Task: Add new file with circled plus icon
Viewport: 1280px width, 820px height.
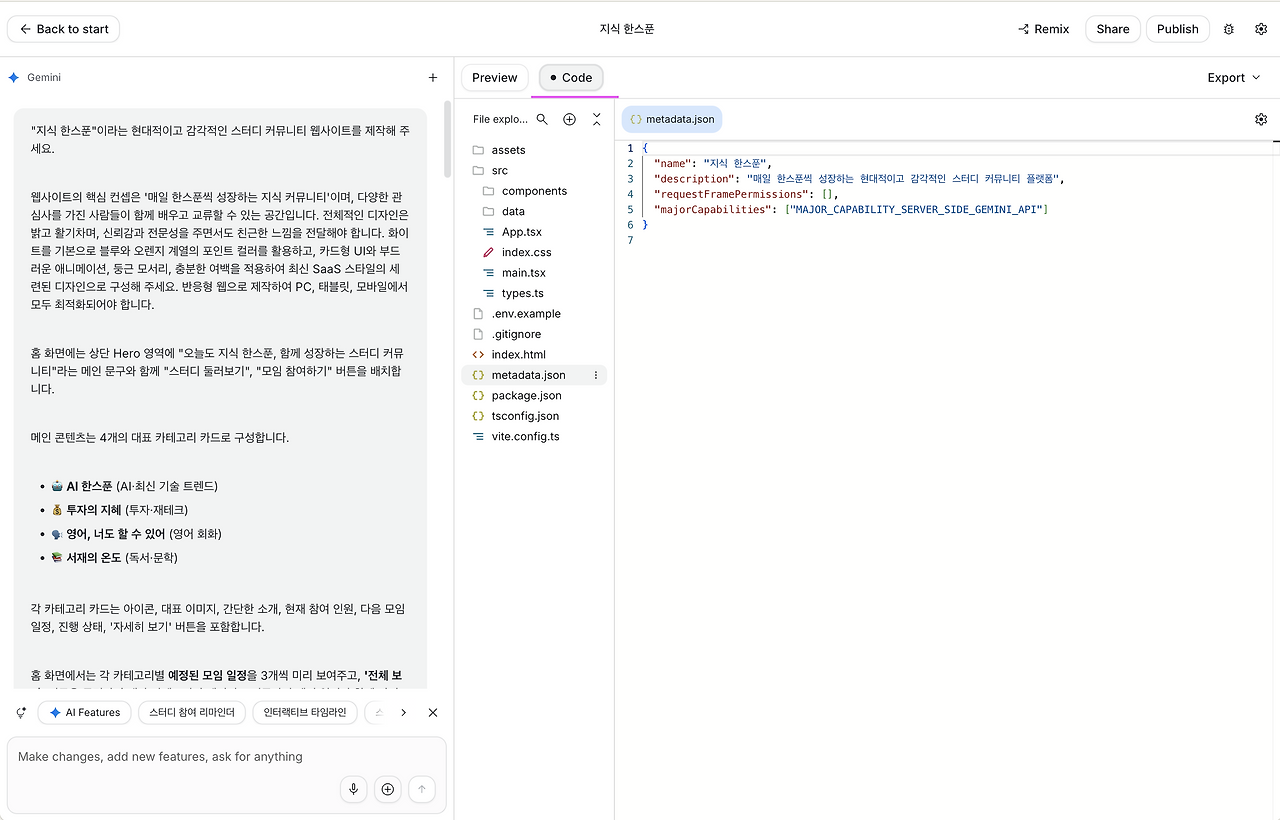Action: click(x=569, y=119)
